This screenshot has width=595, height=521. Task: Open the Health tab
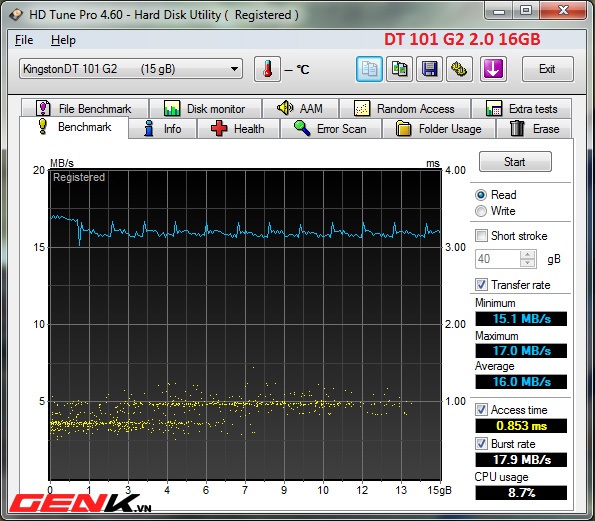238,129
